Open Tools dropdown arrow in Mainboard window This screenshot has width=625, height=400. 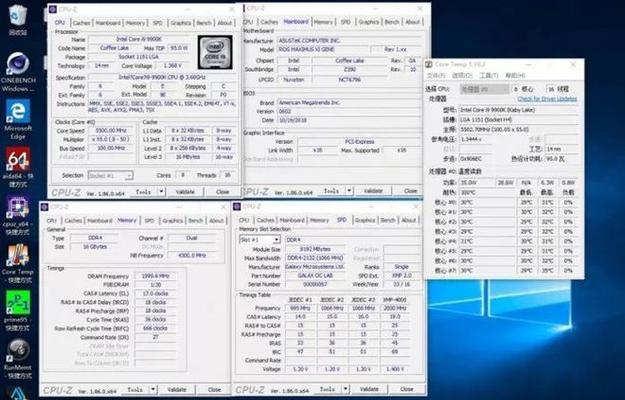[x=349, y=191]
